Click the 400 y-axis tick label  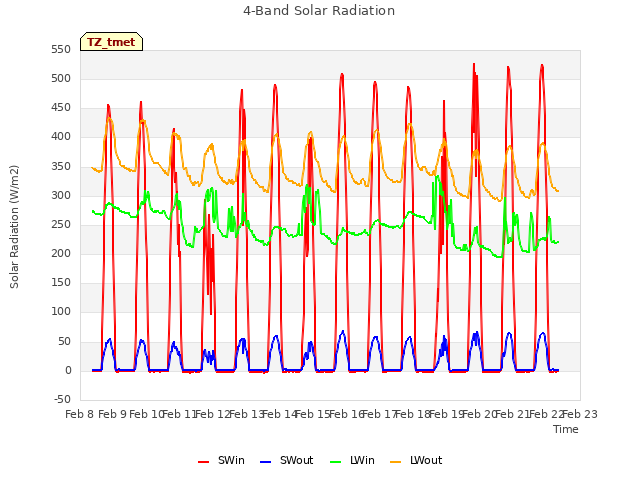pos(61,137)
